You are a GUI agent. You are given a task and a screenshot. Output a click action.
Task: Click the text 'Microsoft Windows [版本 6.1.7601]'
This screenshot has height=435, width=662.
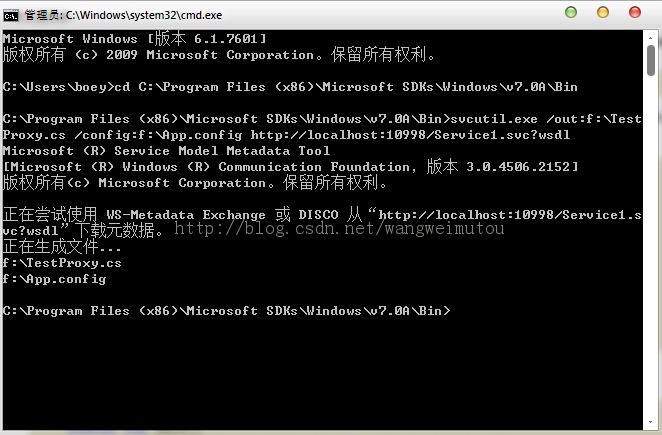pyautogui.click(x=135, y=39)
